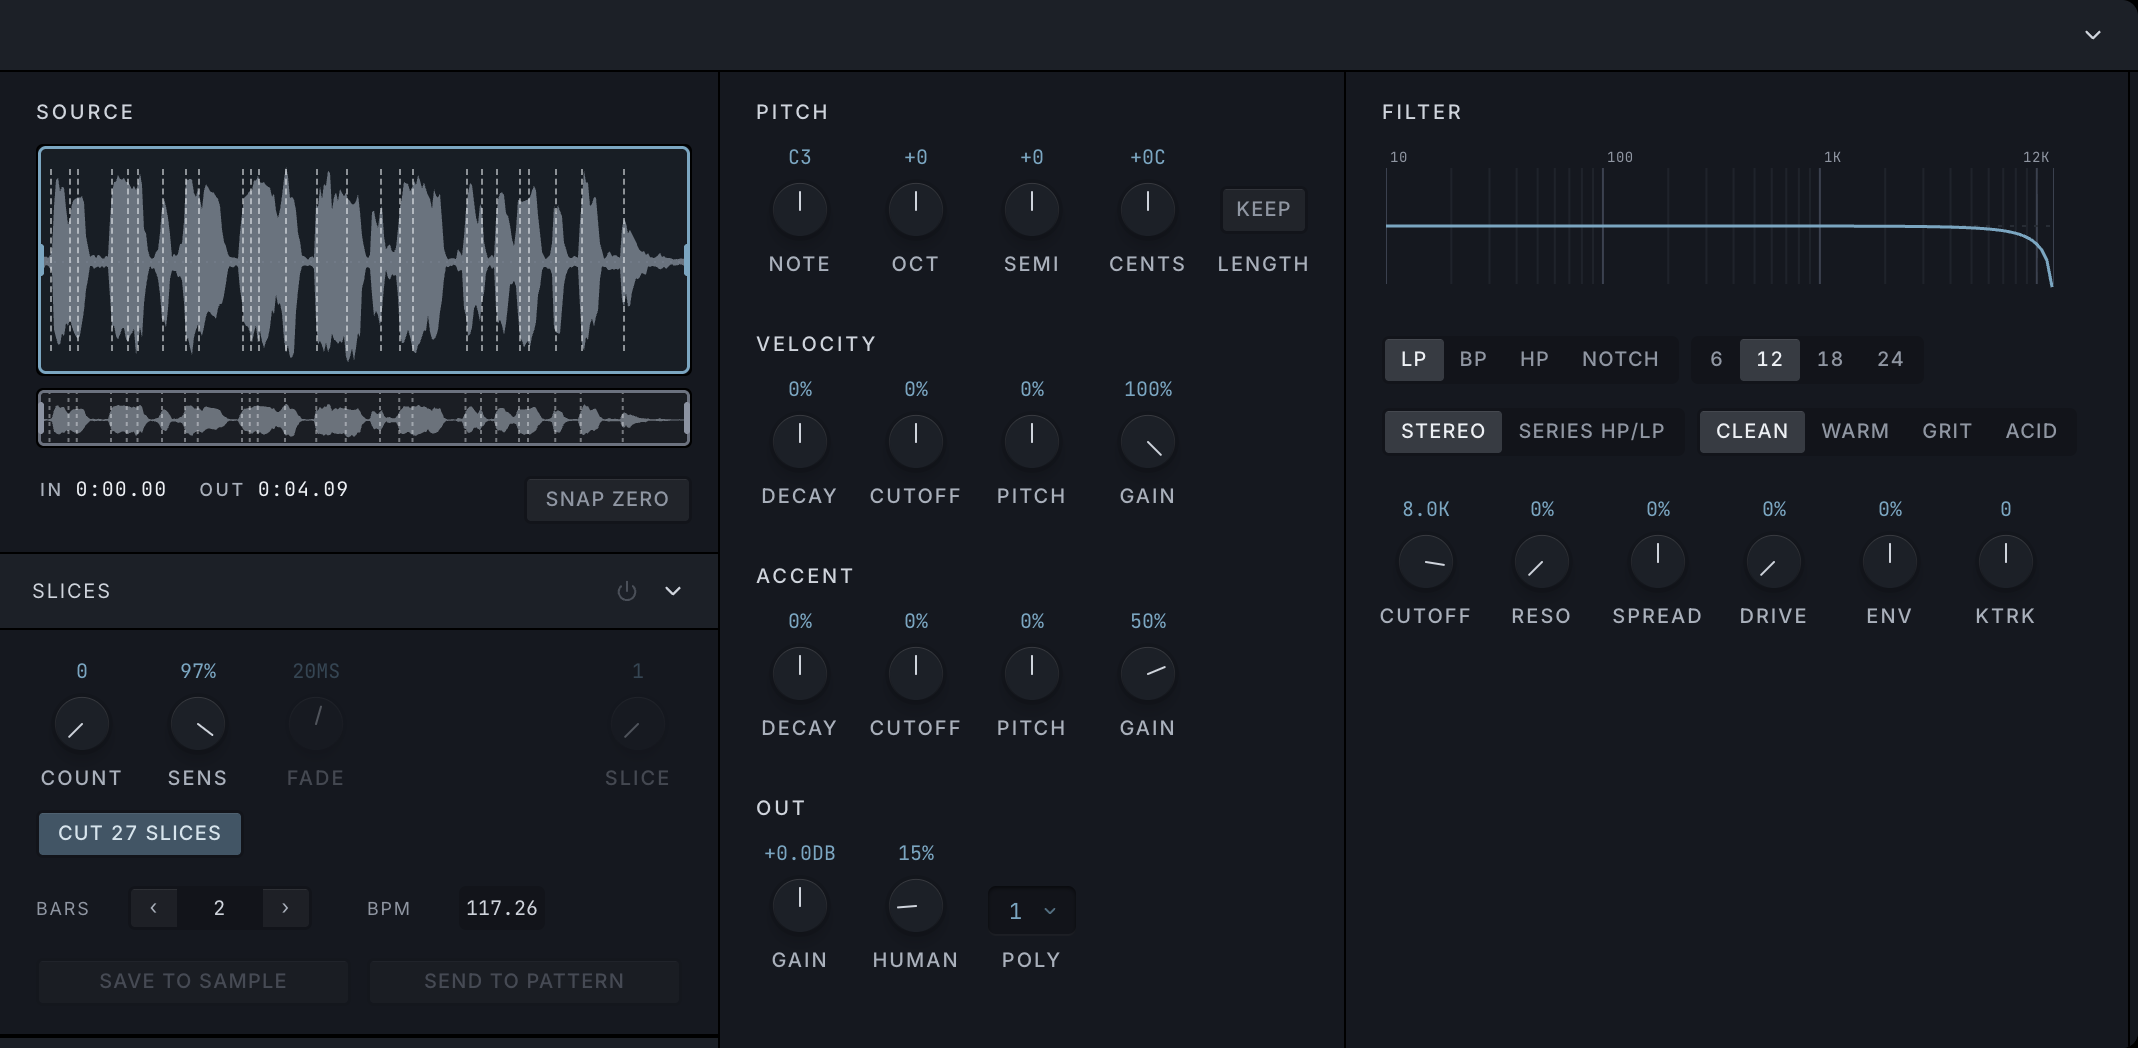The height and width of the screenshot is (1048, 2138).
Task: Set filter slope to 12
Action: click(1769, 359)
